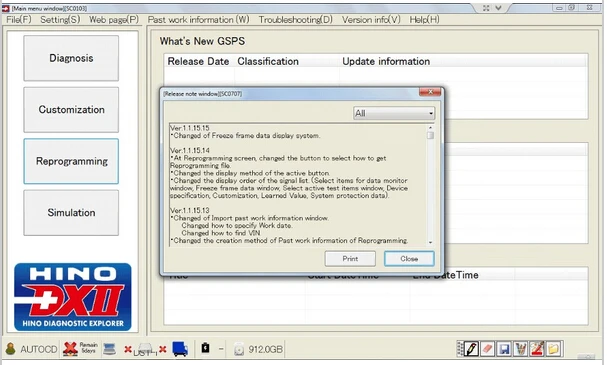This screenshot has width=607, height=365.
Task: Click the release notes scrollbar down arrow
Action: [x=430, y=242]
